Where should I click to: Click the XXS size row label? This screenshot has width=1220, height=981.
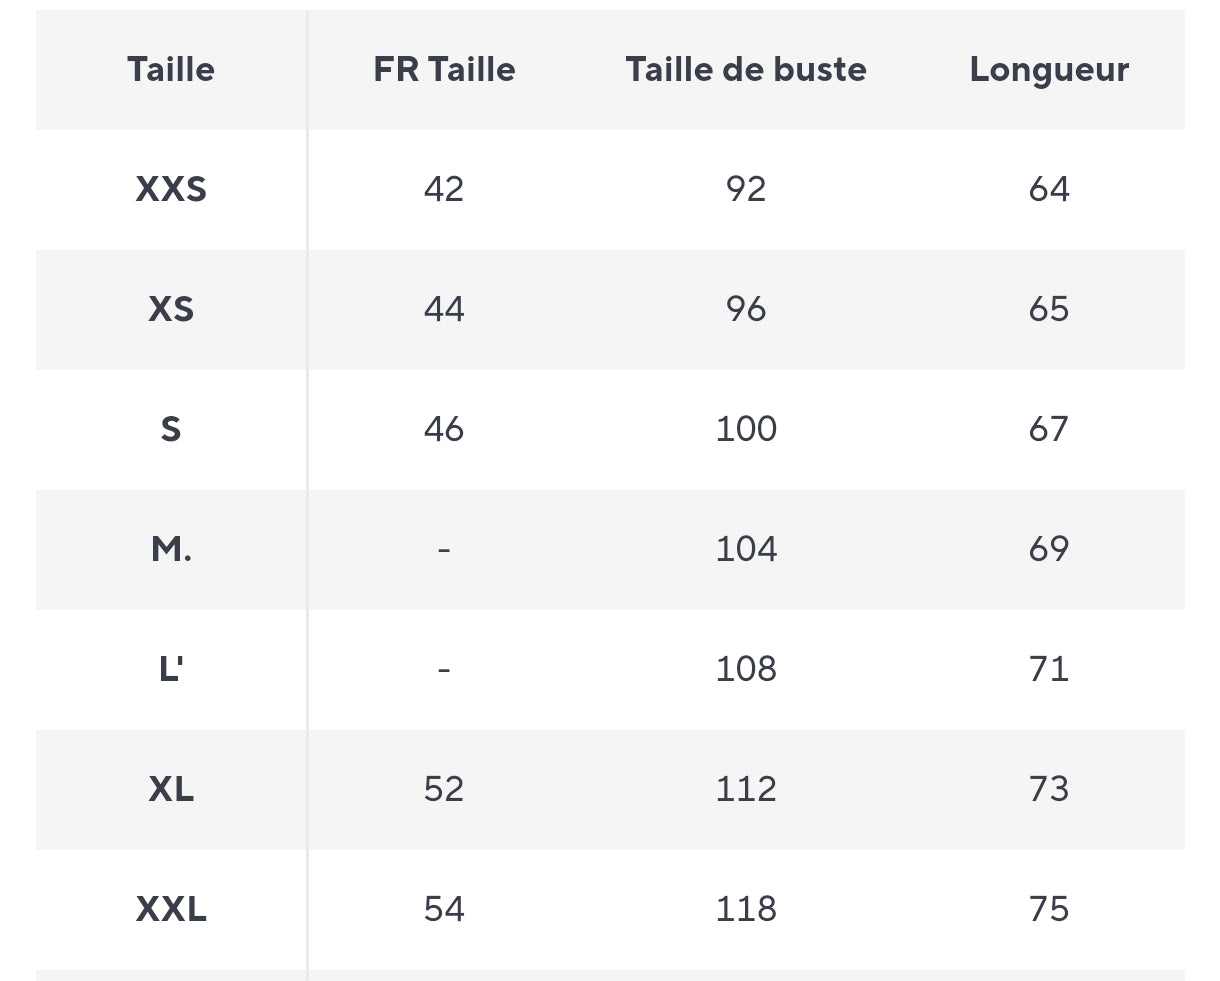point(171,189)
